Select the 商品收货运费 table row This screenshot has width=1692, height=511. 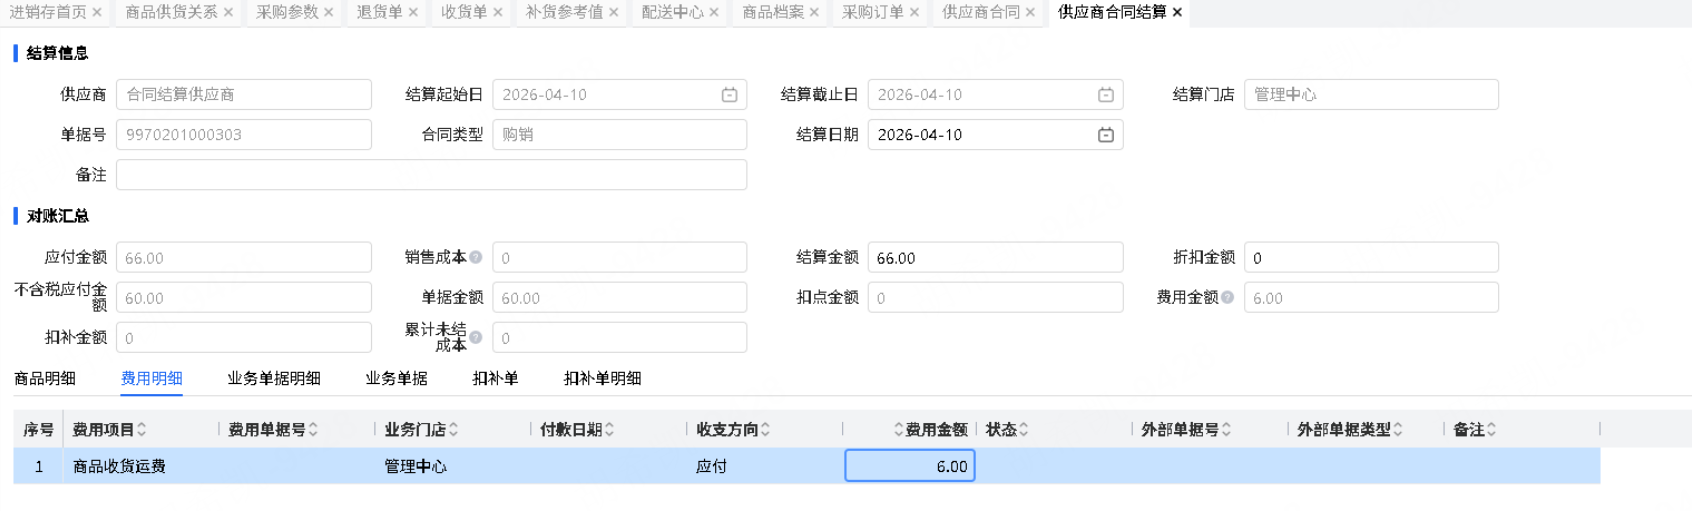click(119, 466)
